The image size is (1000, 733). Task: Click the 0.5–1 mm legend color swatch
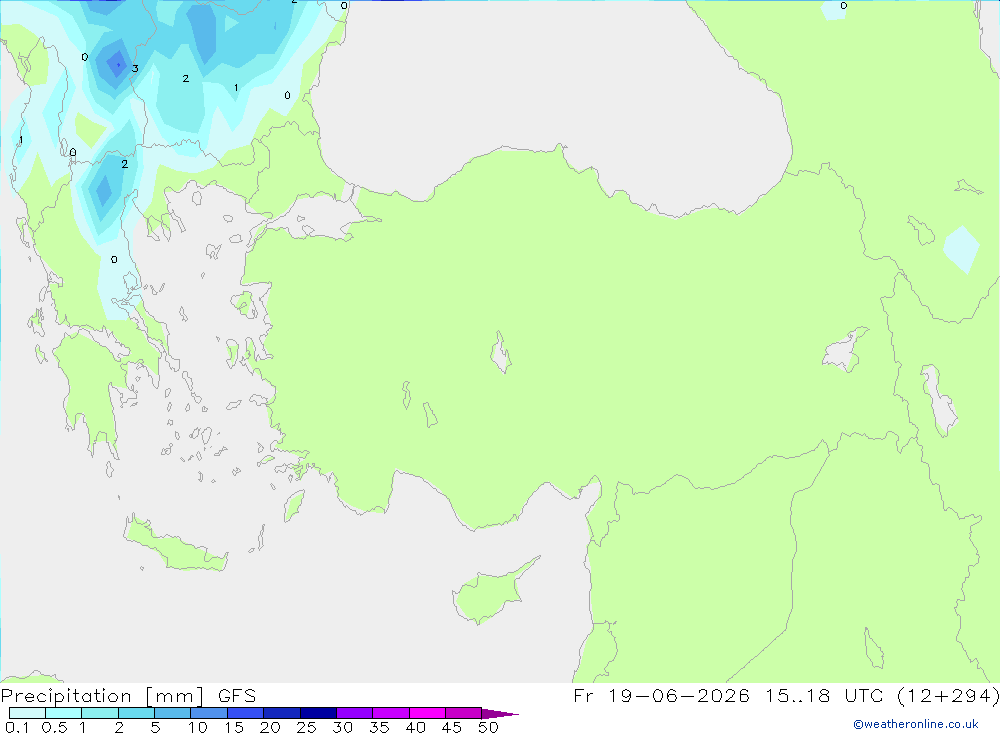[x=64, y=713]
